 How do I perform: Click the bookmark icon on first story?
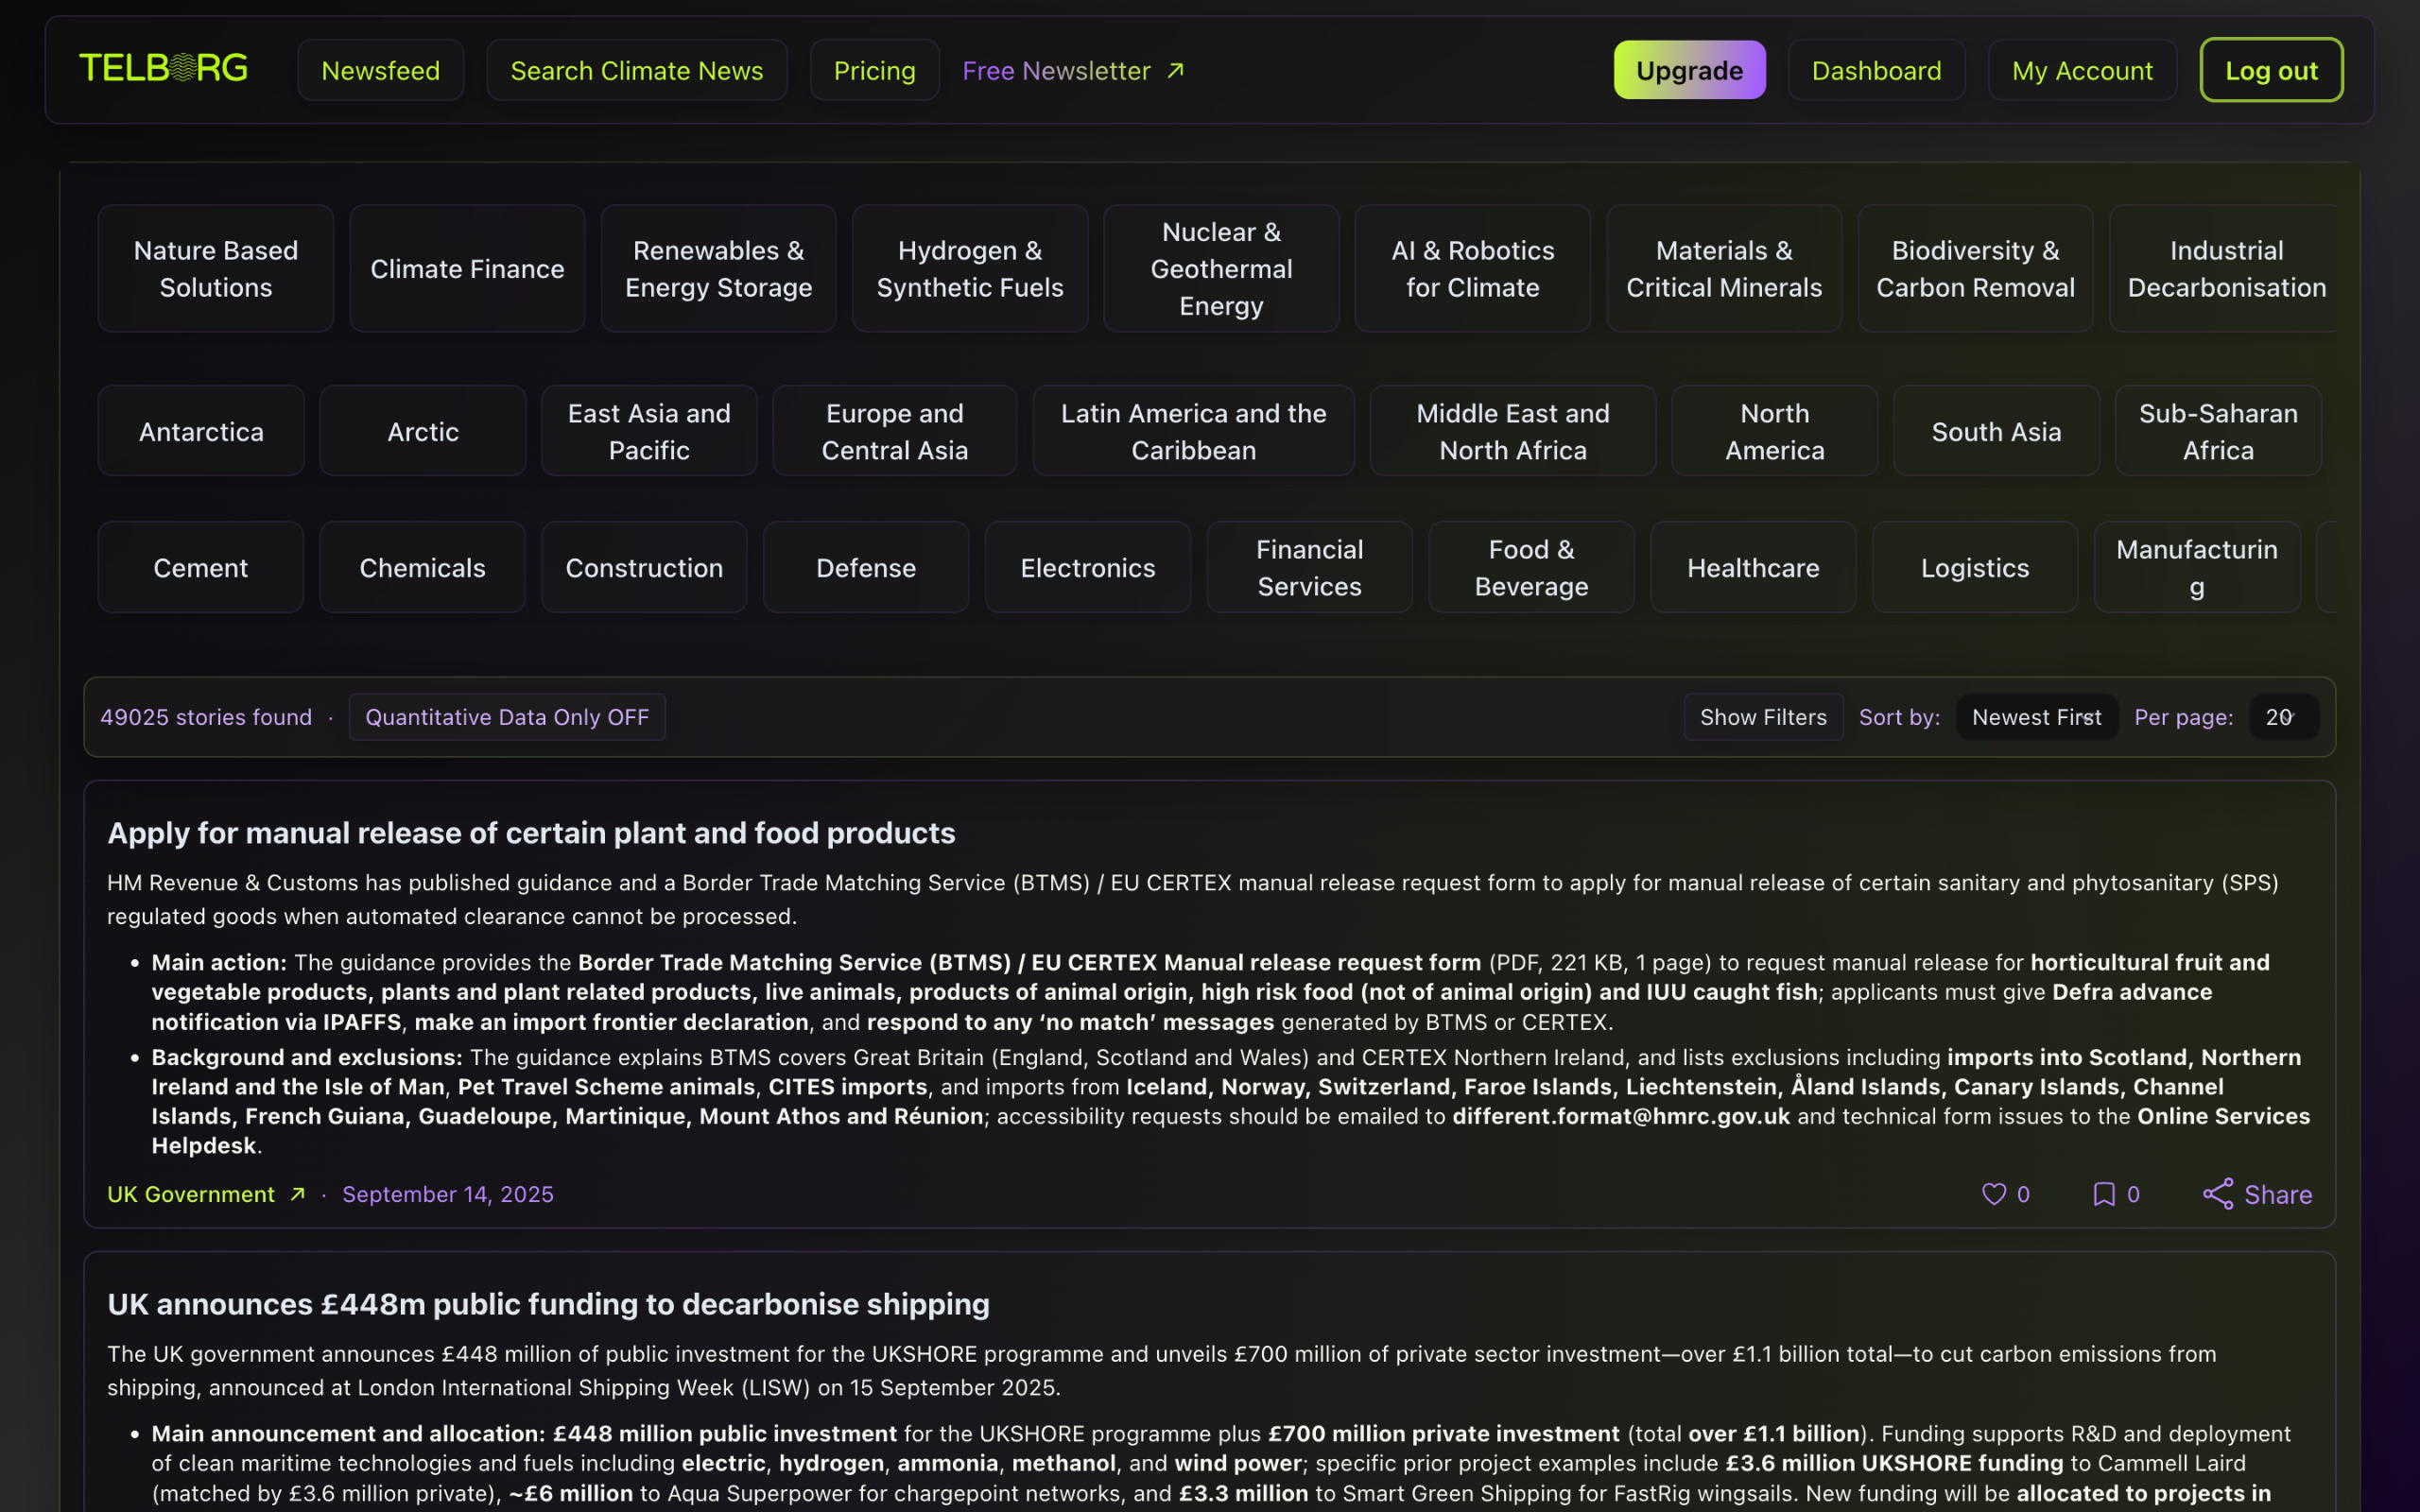(x=2103, y=1194)
